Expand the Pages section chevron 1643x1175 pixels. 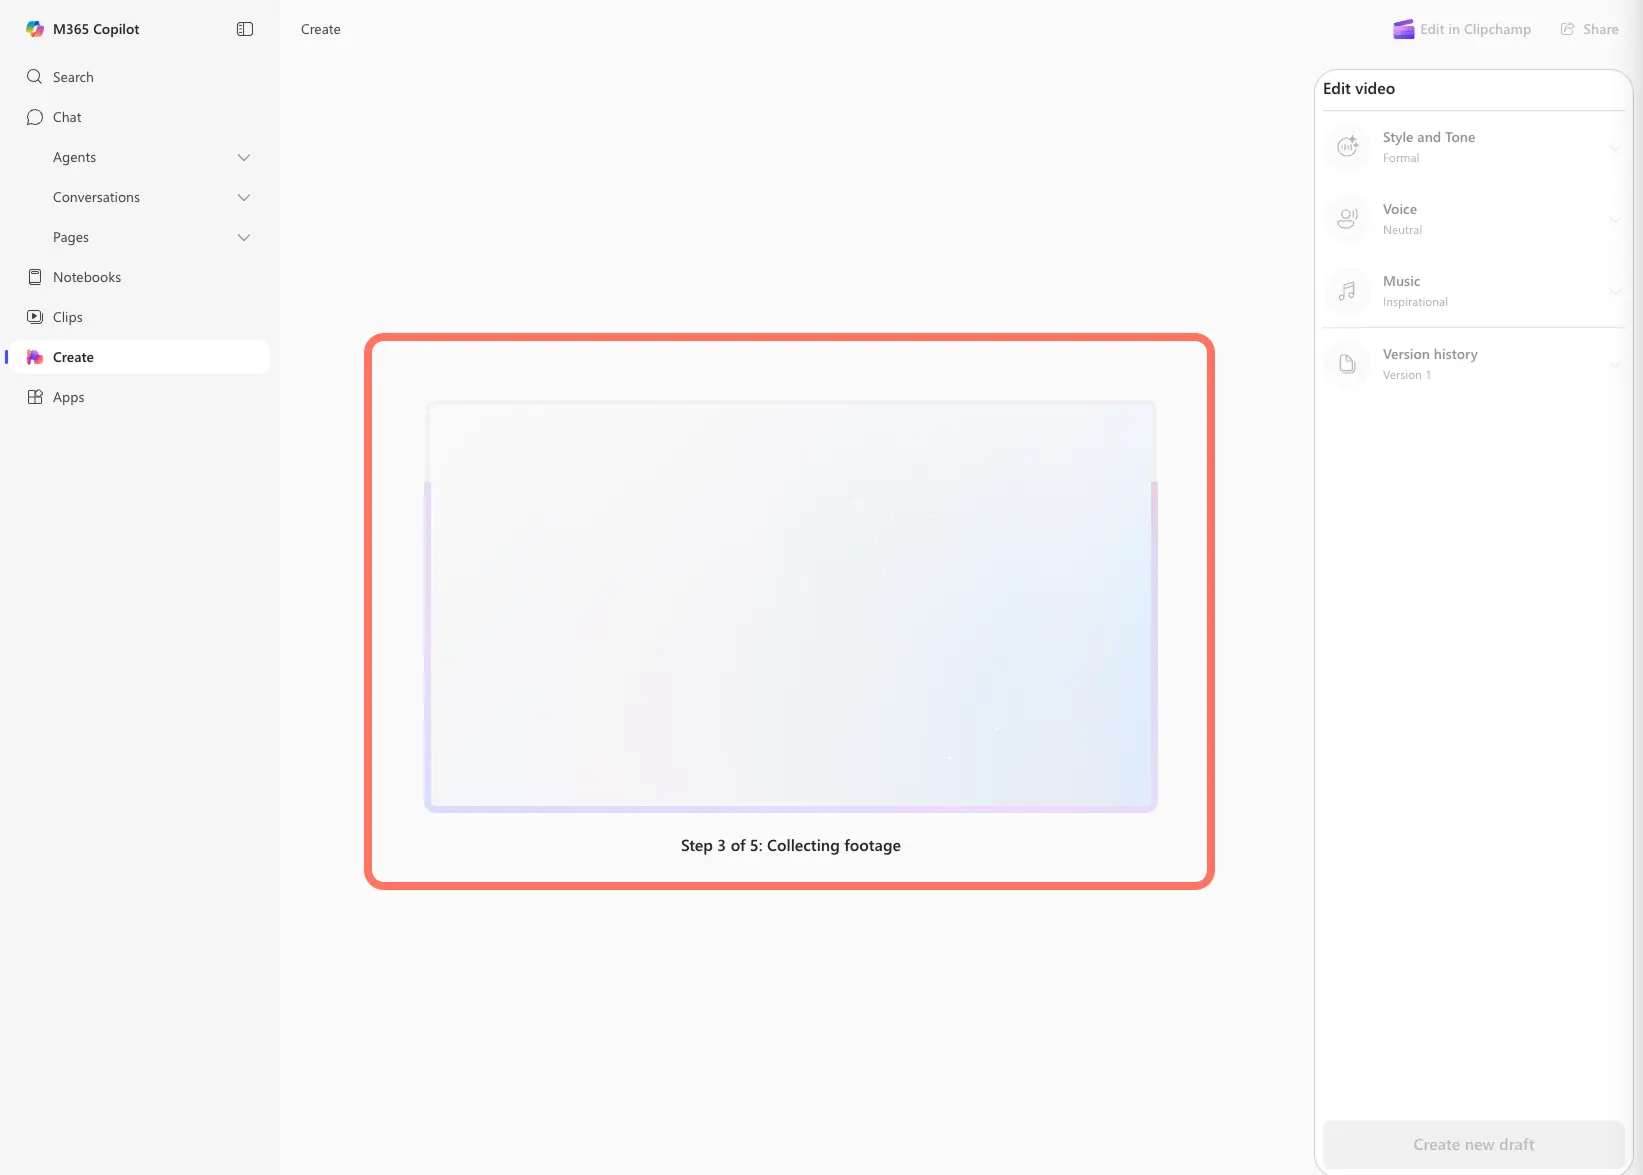click(244, 237)
